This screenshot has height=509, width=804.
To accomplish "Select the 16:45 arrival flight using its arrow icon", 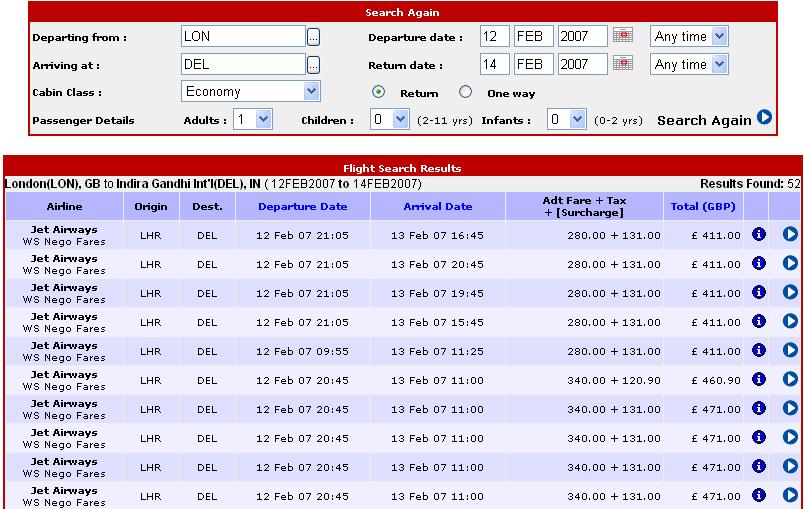I will [790, 234].
